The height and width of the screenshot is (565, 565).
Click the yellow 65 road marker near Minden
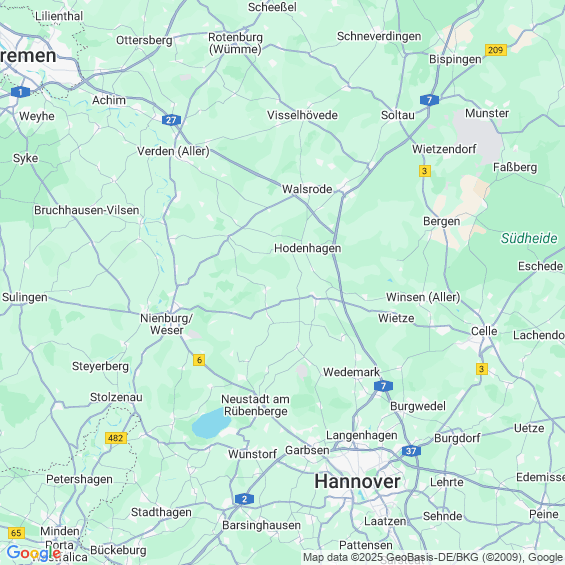tap(16, 533)
